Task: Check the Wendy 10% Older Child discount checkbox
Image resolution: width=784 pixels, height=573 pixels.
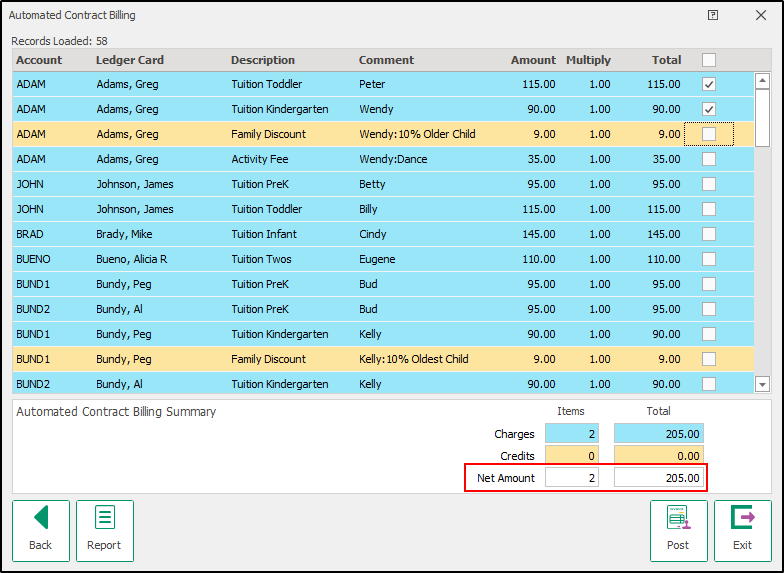Action: pos(708,134)
